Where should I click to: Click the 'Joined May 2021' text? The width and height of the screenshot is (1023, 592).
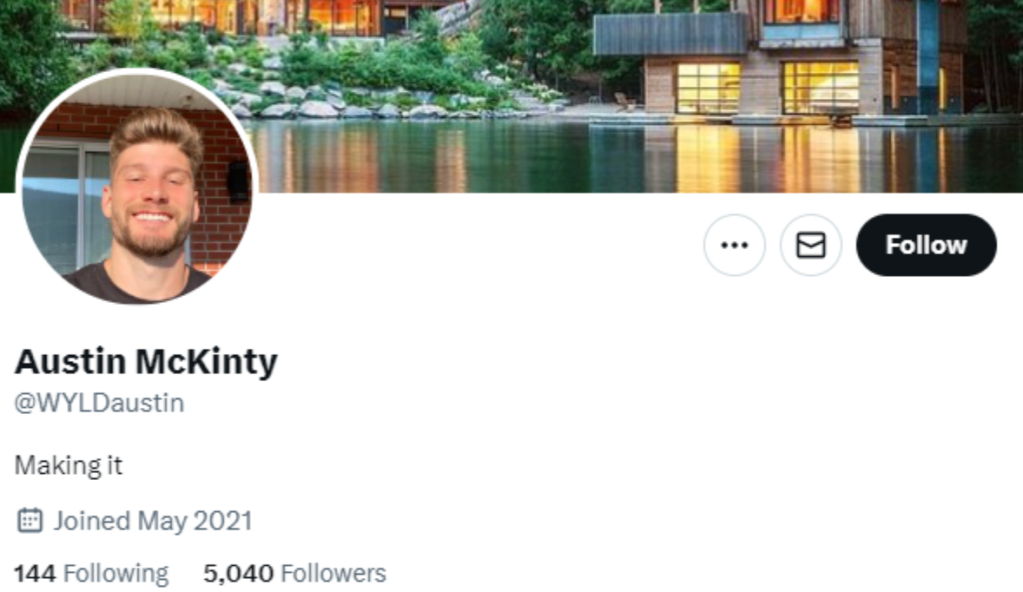coord(153,521)
